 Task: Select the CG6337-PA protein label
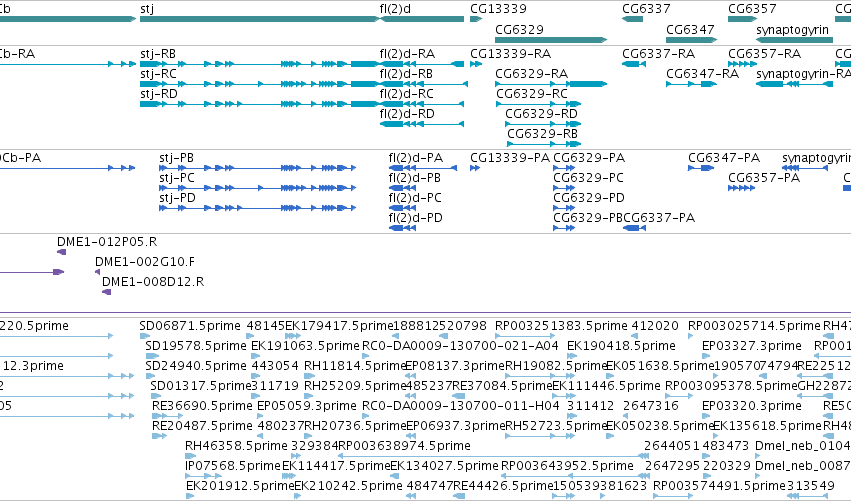tap(659, 218)
